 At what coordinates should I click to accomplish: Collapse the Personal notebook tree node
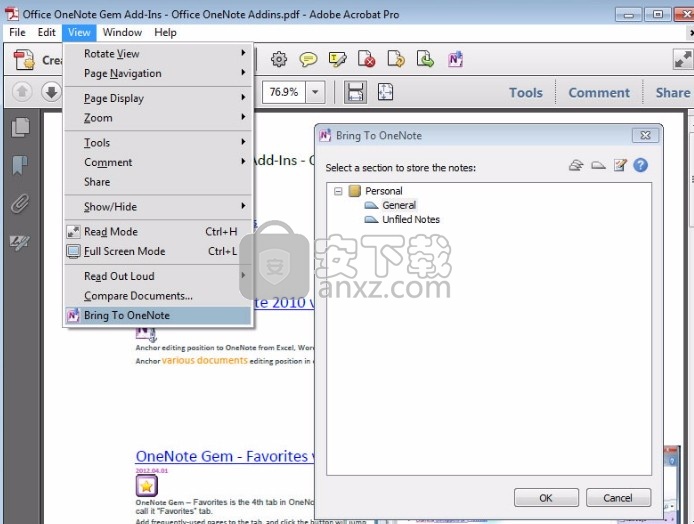pos(338,191)
